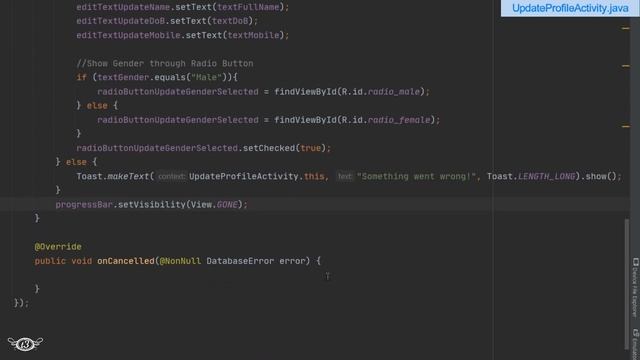Click the editTextUpdateDoB variable
This screenshot has height=360, width=640.
pos(120,21)
